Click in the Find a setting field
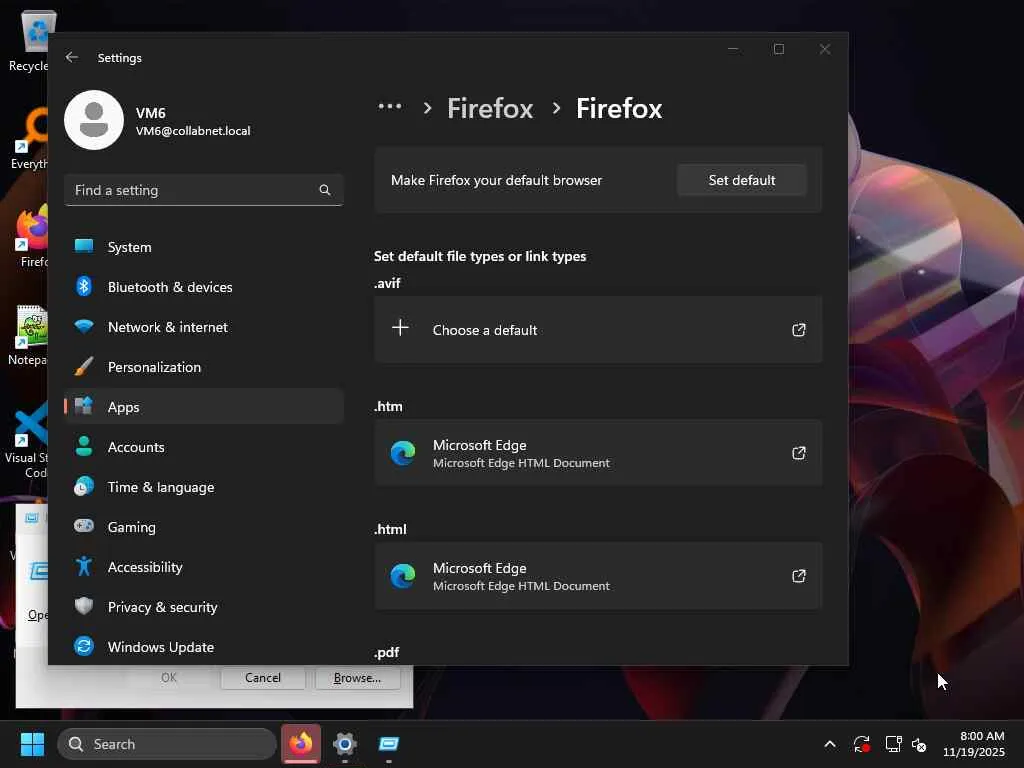 204,190
